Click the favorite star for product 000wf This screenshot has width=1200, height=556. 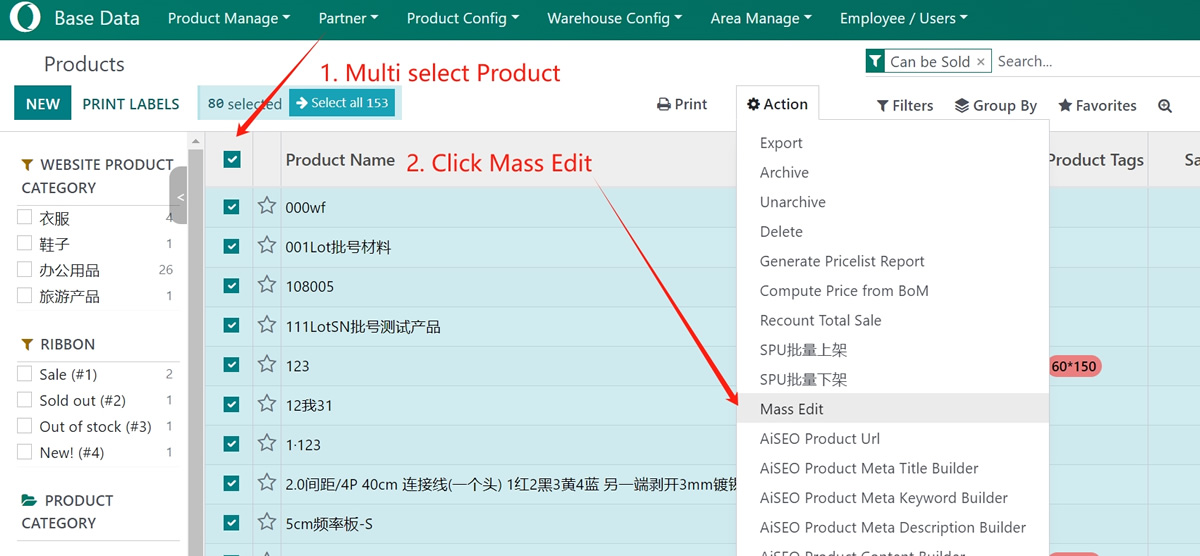point(267,206)
